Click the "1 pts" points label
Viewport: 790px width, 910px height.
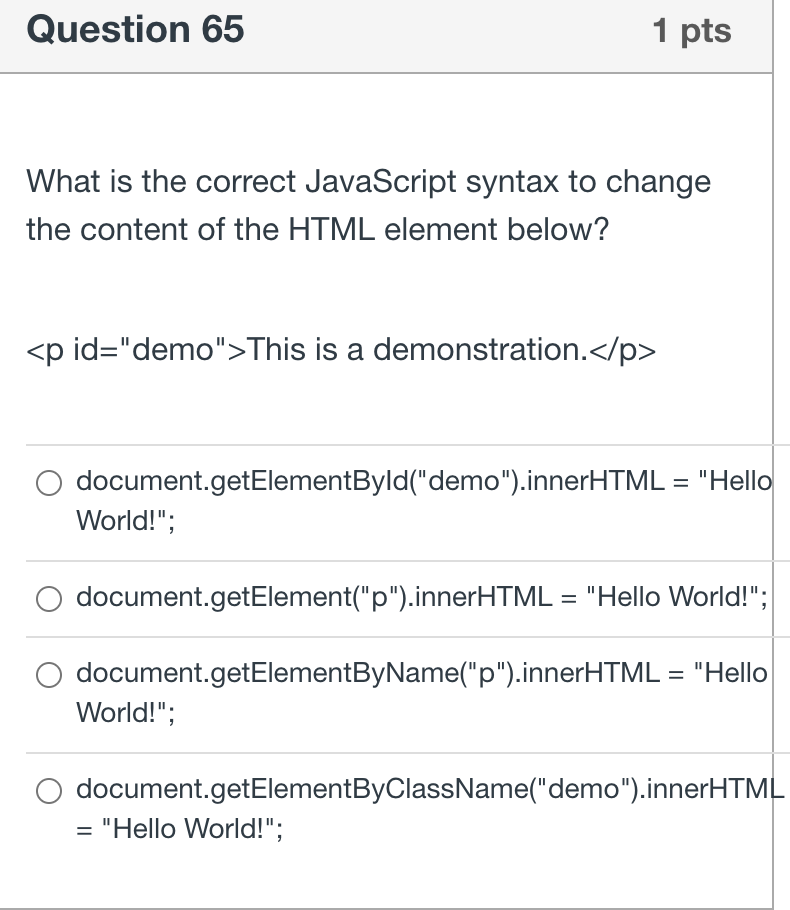coord(692,31)
